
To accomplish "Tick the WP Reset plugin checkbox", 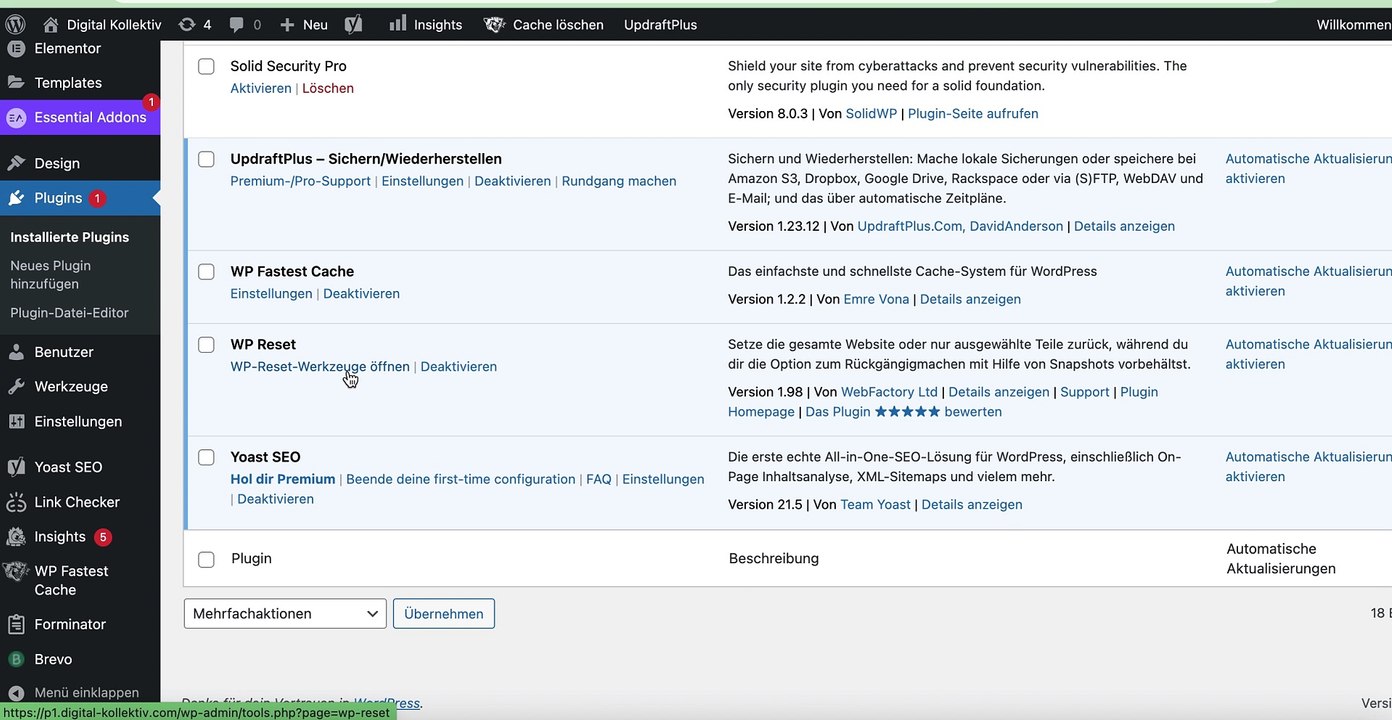I will pyautogui.click(x=206, y=345).
